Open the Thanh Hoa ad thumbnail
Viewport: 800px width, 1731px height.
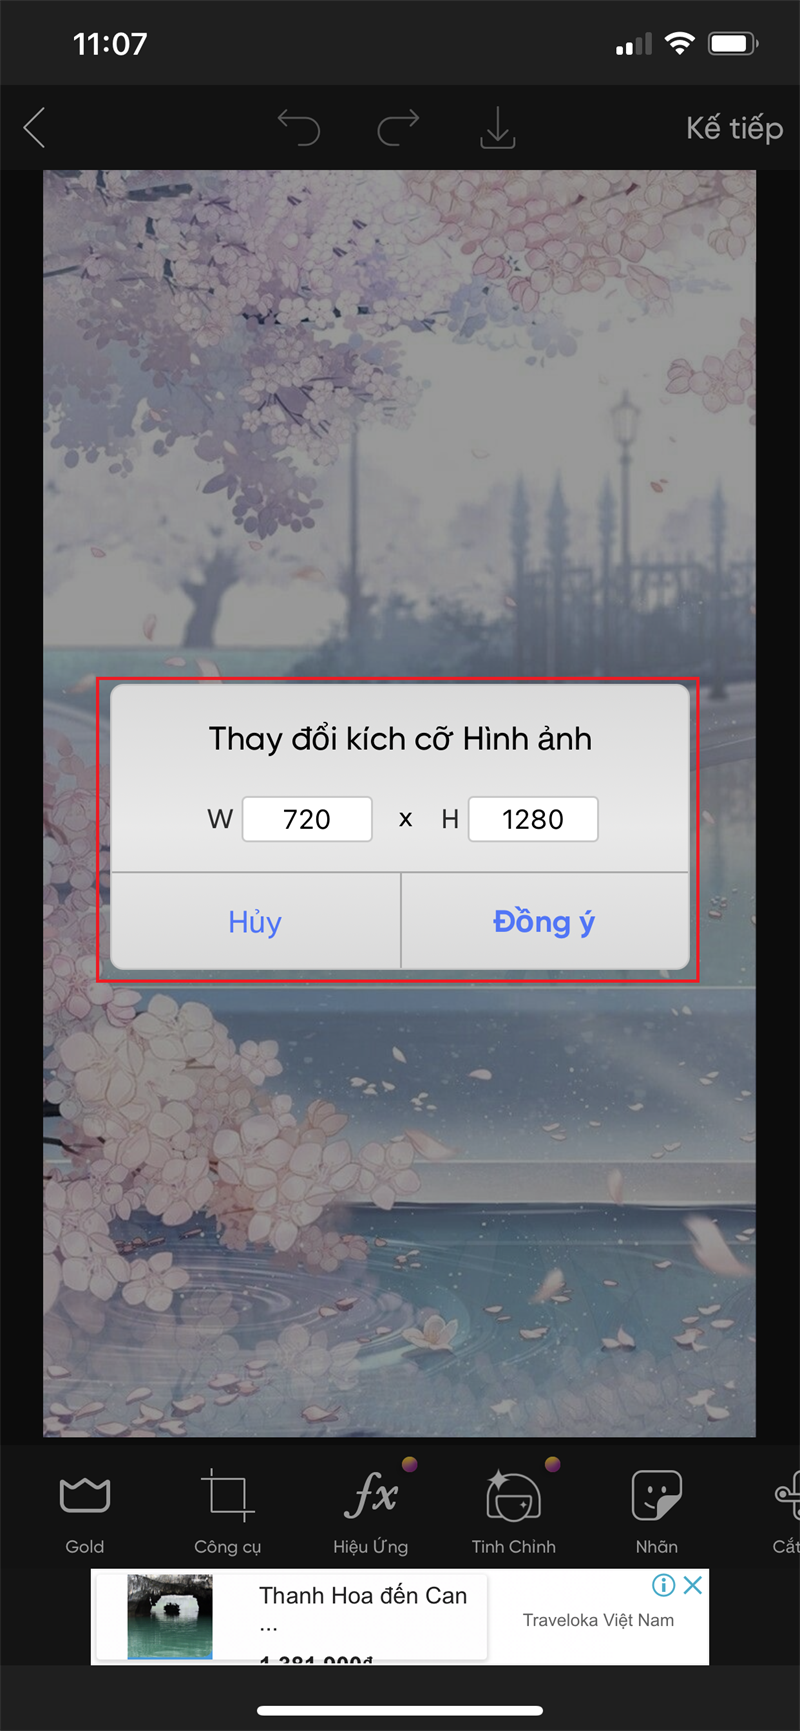tap(170, 1617)
